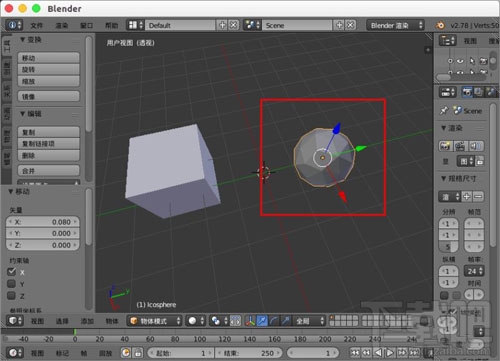Click the 镜像 mirror button
Image resolution: width=500 pixels, height=361 pixels.
[49, 96]
